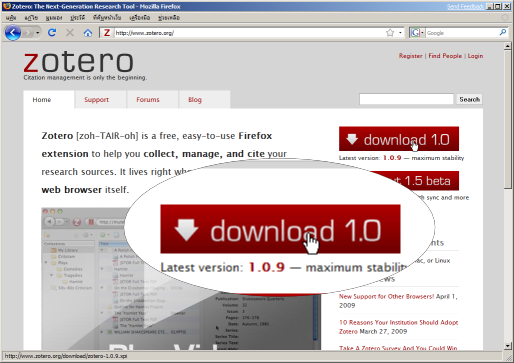Image resolution: width=514 pixels, height=363 pixels.
Task: Go back with the blue Back arrow
Action: 13,33
